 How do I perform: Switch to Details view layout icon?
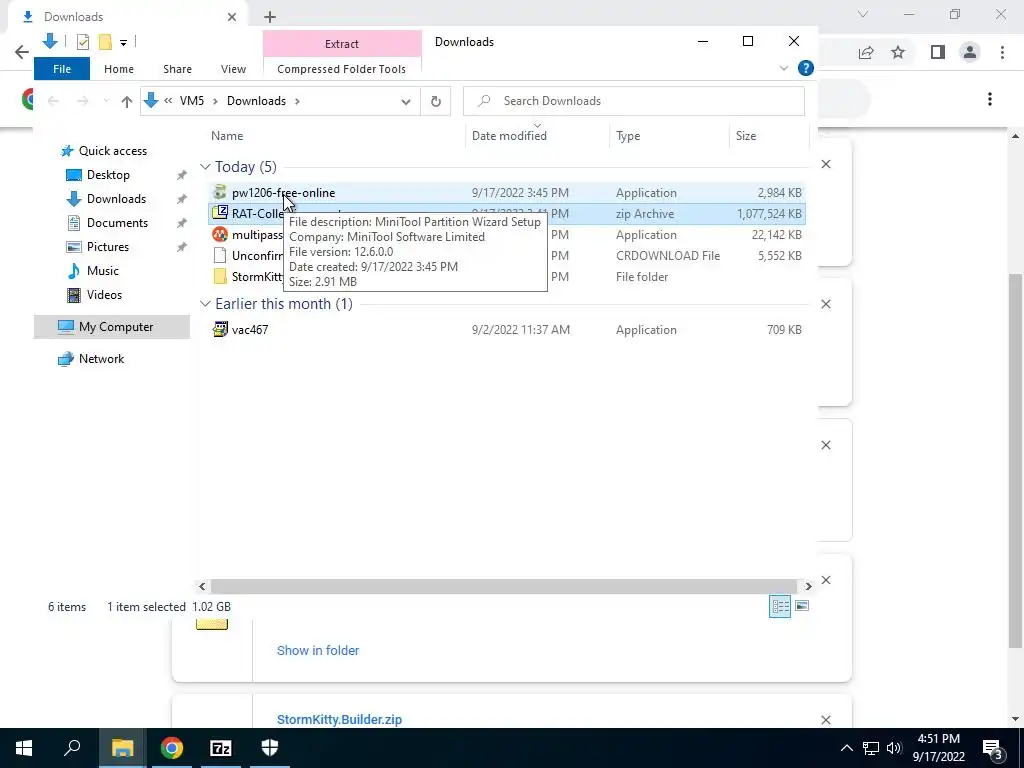click(780, 606)
